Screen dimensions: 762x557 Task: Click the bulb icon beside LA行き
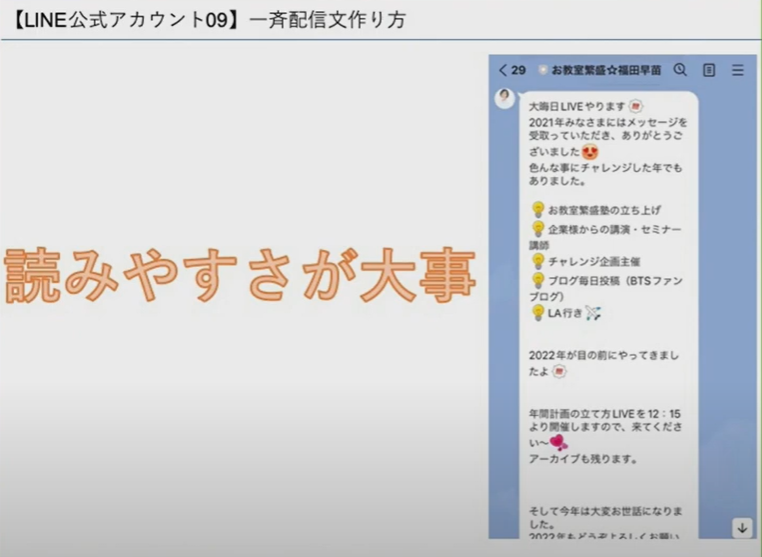point(538,313)
